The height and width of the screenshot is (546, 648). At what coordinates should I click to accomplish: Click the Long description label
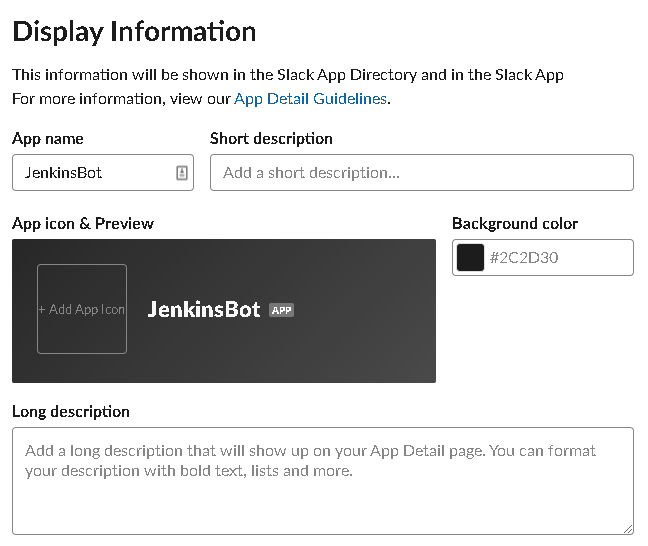71,412
